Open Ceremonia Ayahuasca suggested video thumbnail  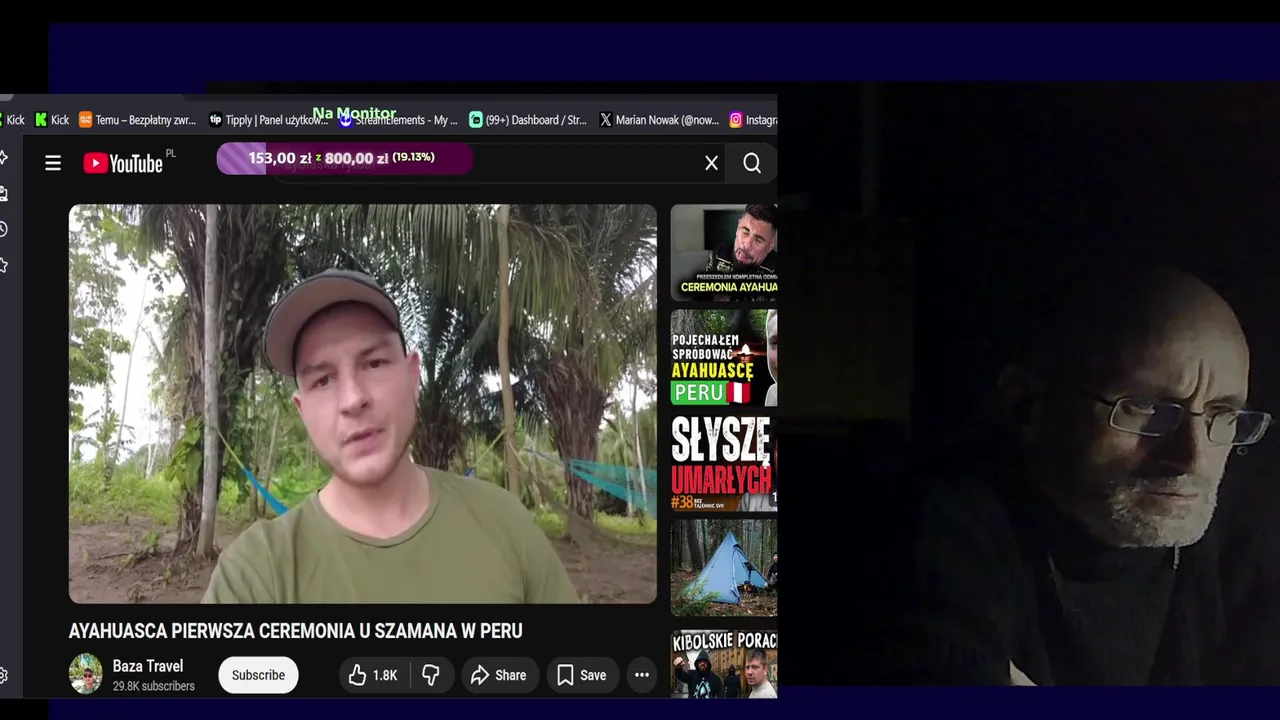pos(724,252)
